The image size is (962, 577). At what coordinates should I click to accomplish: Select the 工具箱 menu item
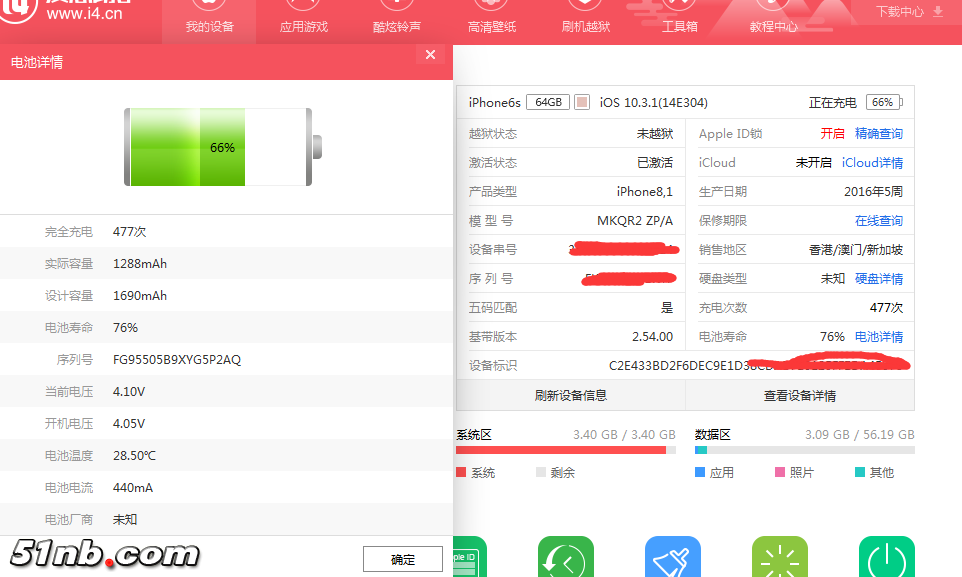pos(679,27)
